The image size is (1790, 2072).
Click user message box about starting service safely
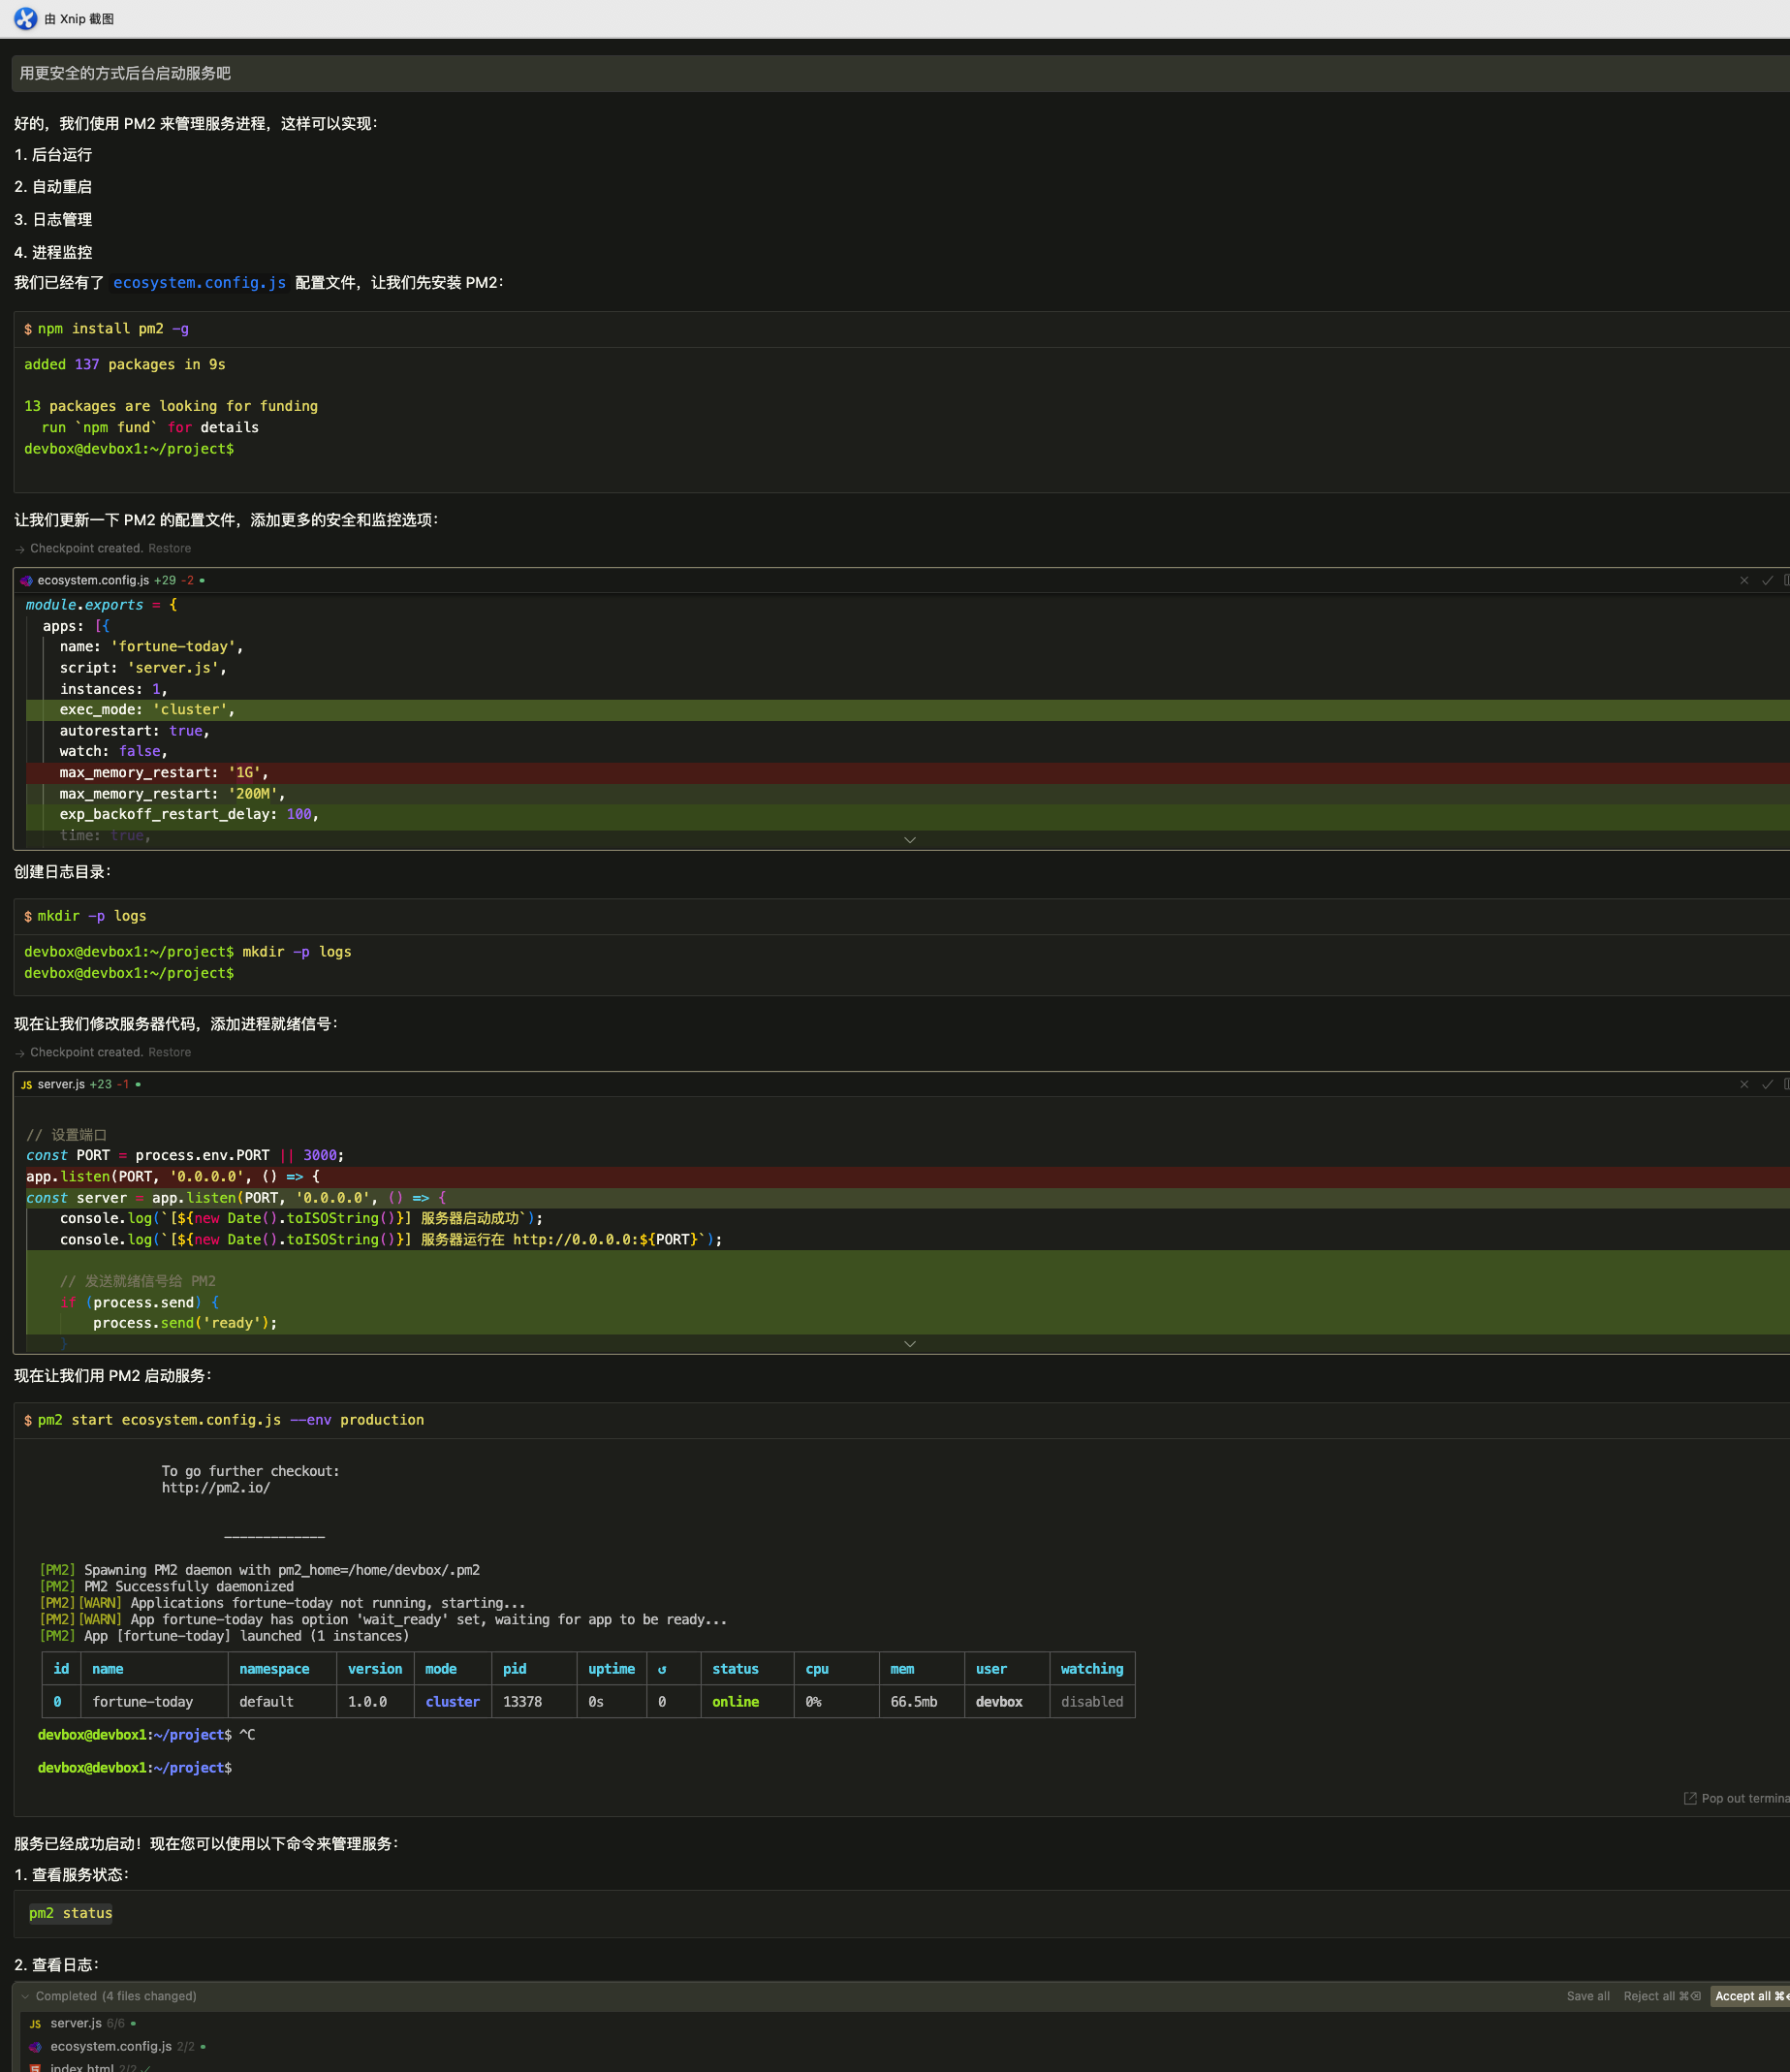click(900, 73)
